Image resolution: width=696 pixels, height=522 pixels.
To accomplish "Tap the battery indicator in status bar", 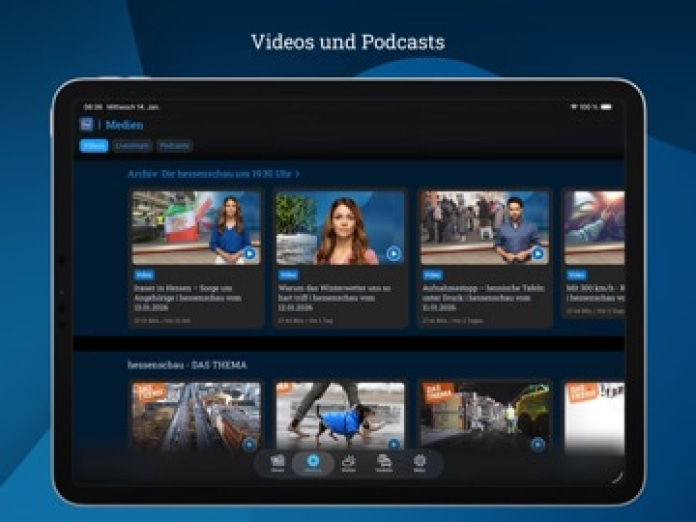I will [606, 107].
